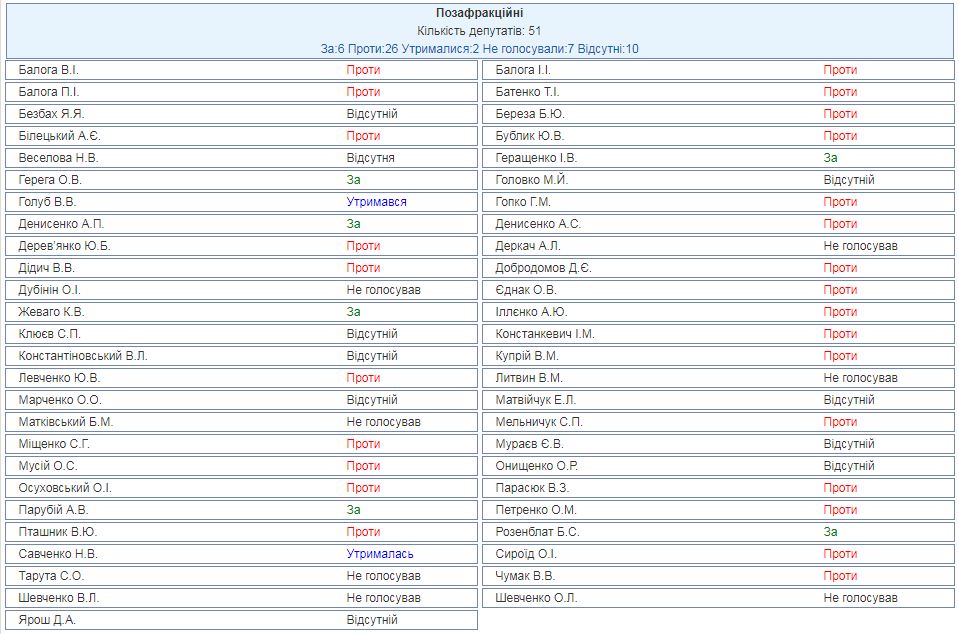This screenshot has width=959, height=634.
Task: Click the name Добродомов Д.Є.
Action: (543, 268)
